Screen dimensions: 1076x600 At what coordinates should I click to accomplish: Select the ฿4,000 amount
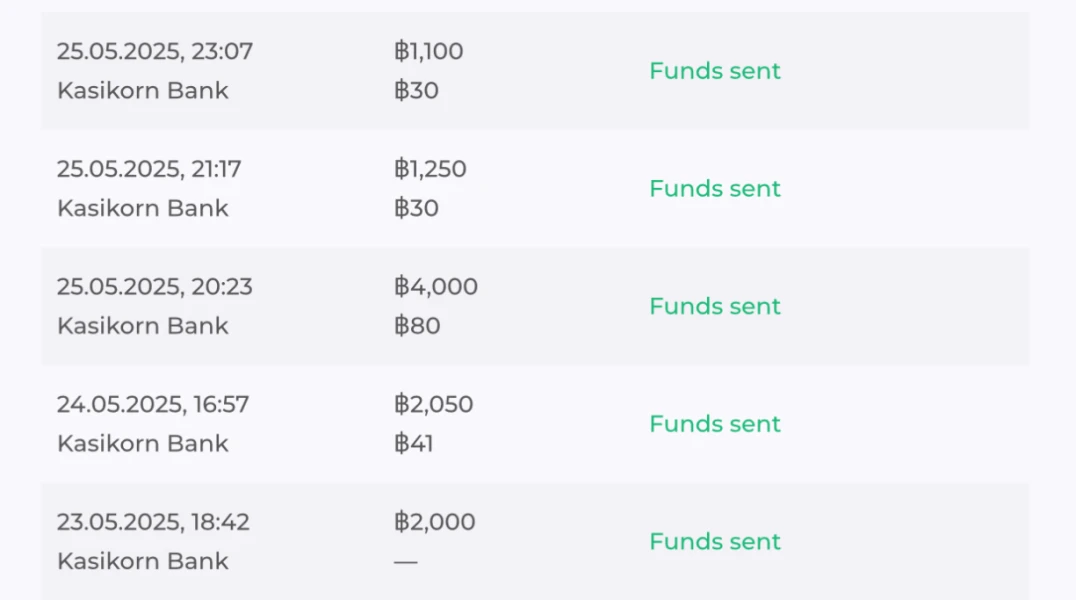coord(436,287)
